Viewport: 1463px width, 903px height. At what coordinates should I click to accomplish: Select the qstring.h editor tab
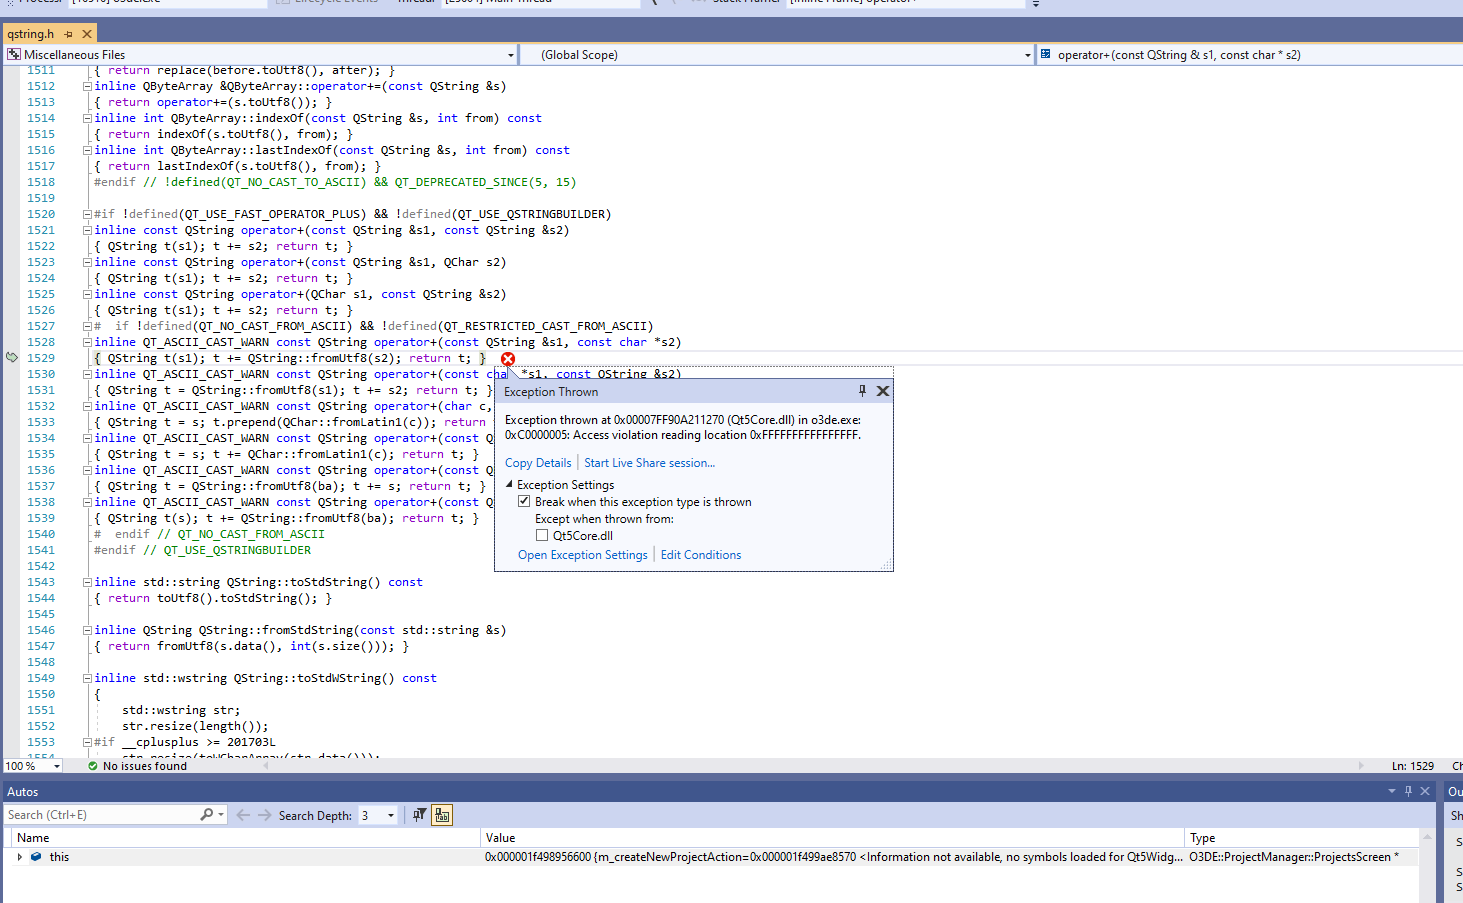tap(33, 33)
